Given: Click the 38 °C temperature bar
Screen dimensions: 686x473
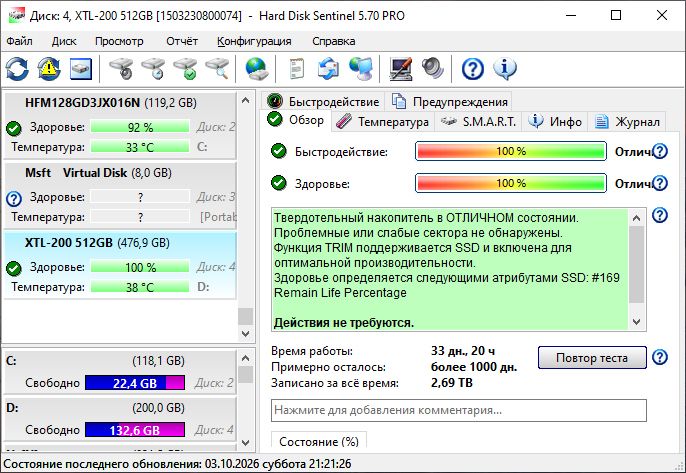Looking at the screenshot, I should point(140,287).
